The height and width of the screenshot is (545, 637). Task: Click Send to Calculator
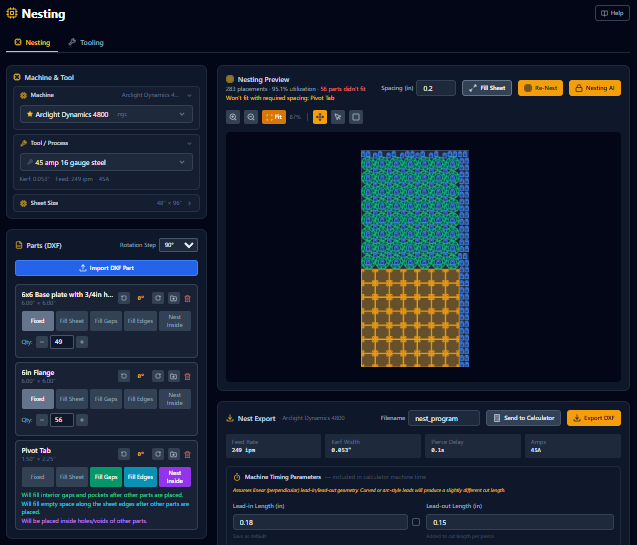click(x=523, y=418)
